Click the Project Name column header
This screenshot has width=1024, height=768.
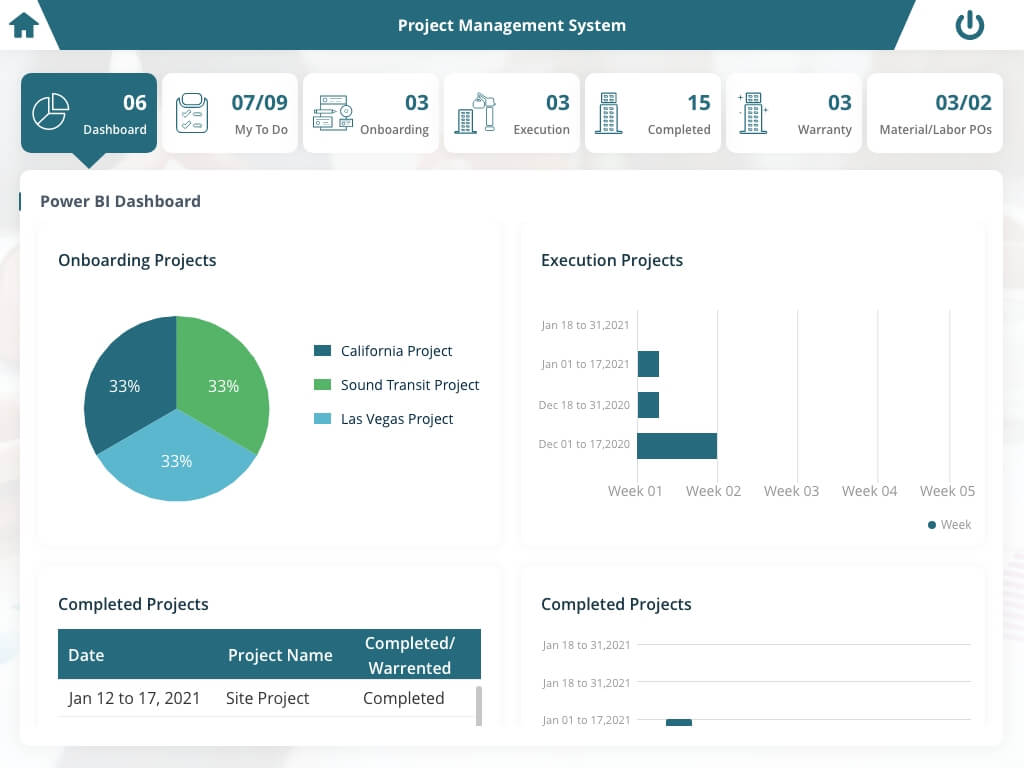coord(280,655)
